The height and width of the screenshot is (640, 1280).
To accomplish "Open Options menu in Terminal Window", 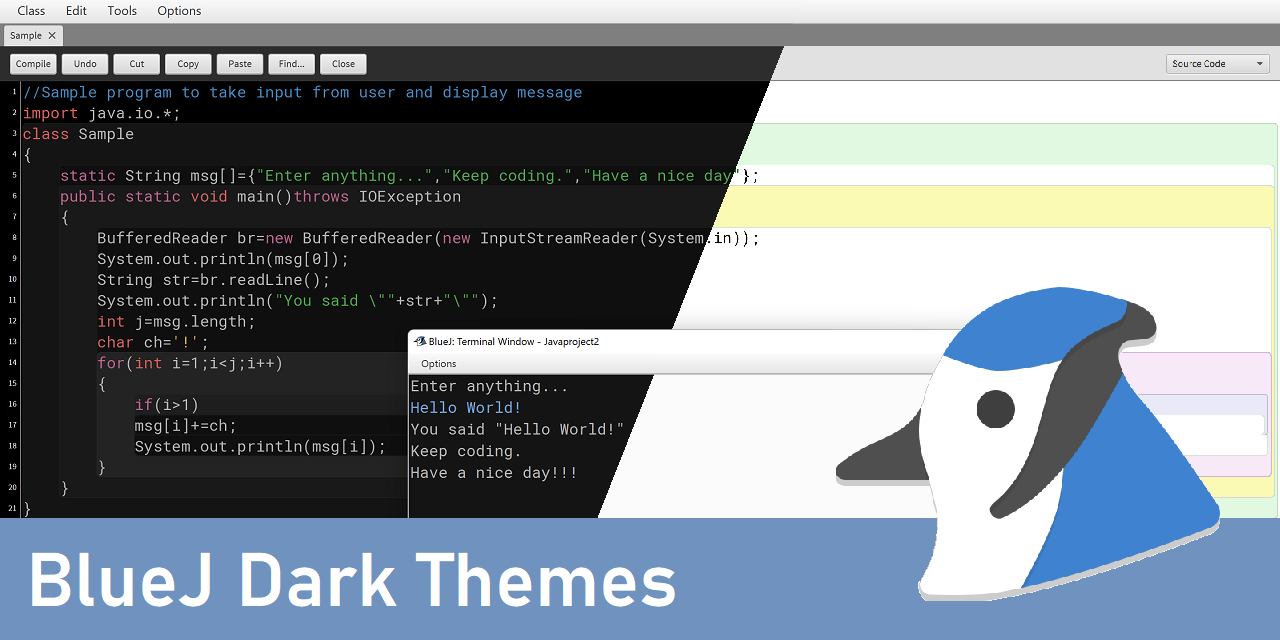I will pos(438,363).
